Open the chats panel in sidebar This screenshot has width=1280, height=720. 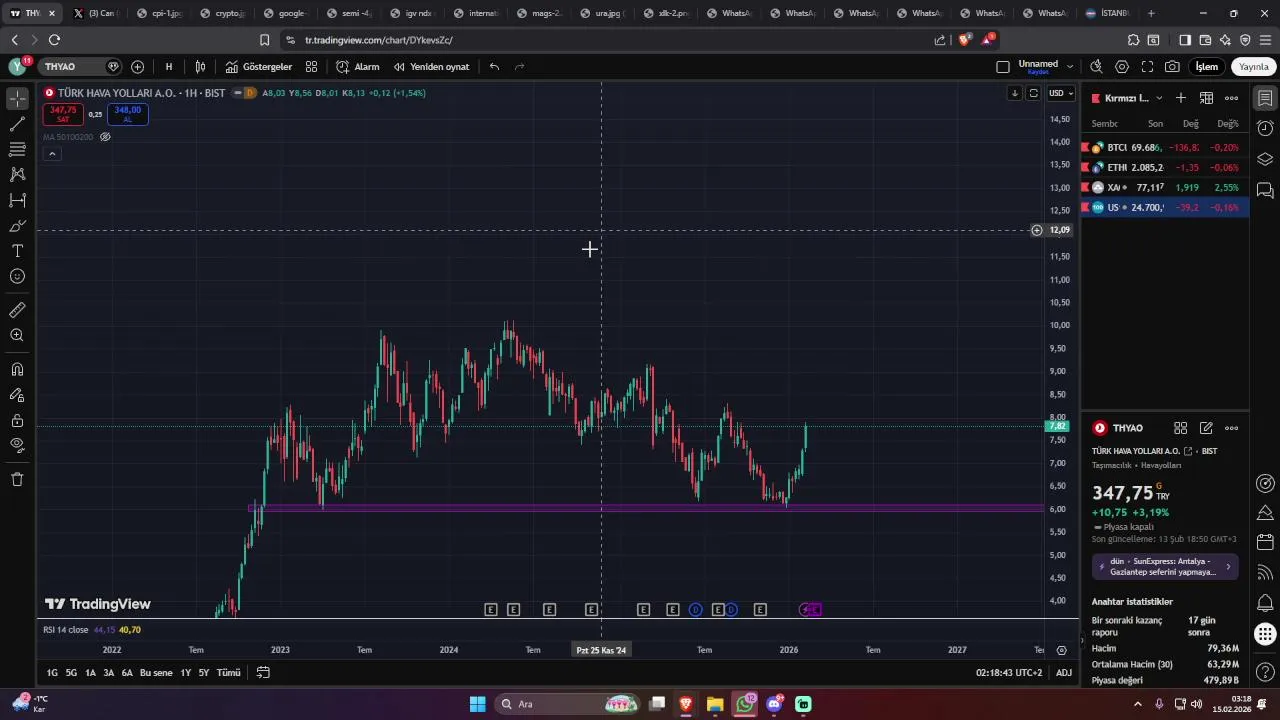(x=1265, y=190)
